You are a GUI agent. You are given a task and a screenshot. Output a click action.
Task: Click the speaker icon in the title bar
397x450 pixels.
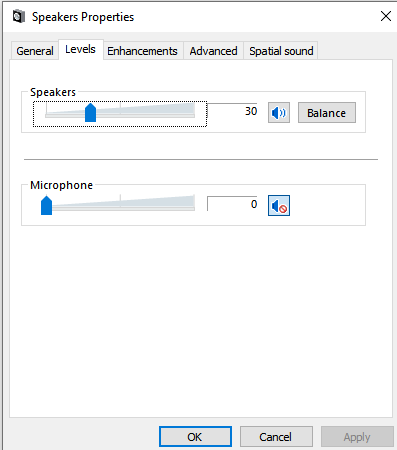click(19, 16)
